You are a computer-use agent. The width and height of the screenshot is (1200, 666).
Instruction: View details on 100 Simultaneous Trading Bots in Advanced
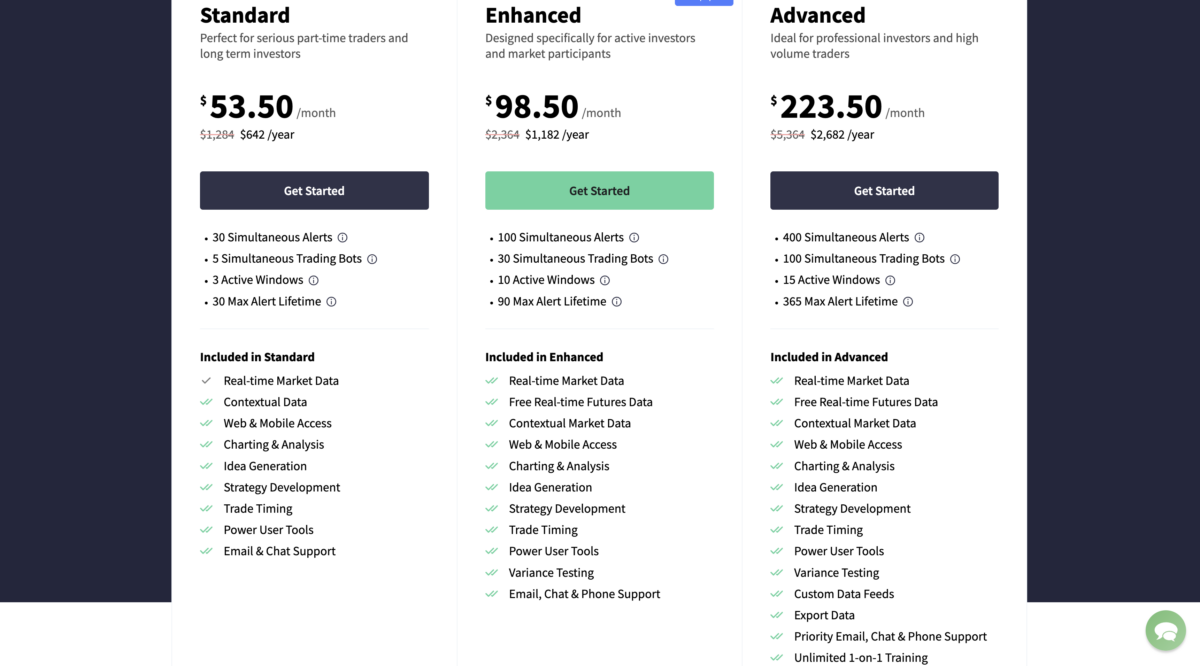(x=956, y=258)
